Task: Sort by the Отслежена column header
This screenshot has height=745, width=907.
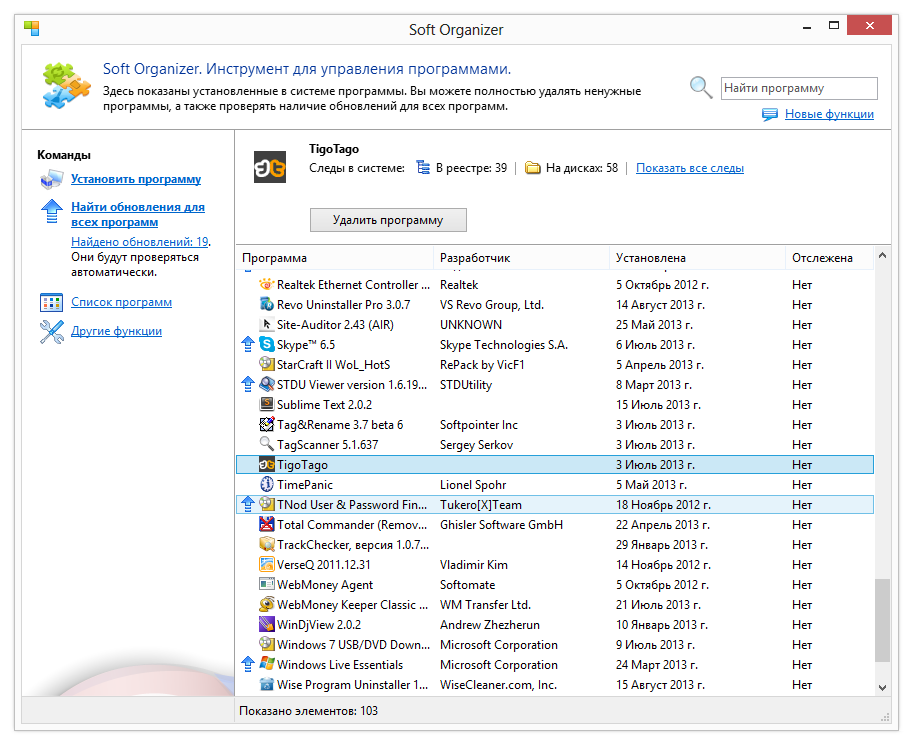Action: [x=829, y=258]
